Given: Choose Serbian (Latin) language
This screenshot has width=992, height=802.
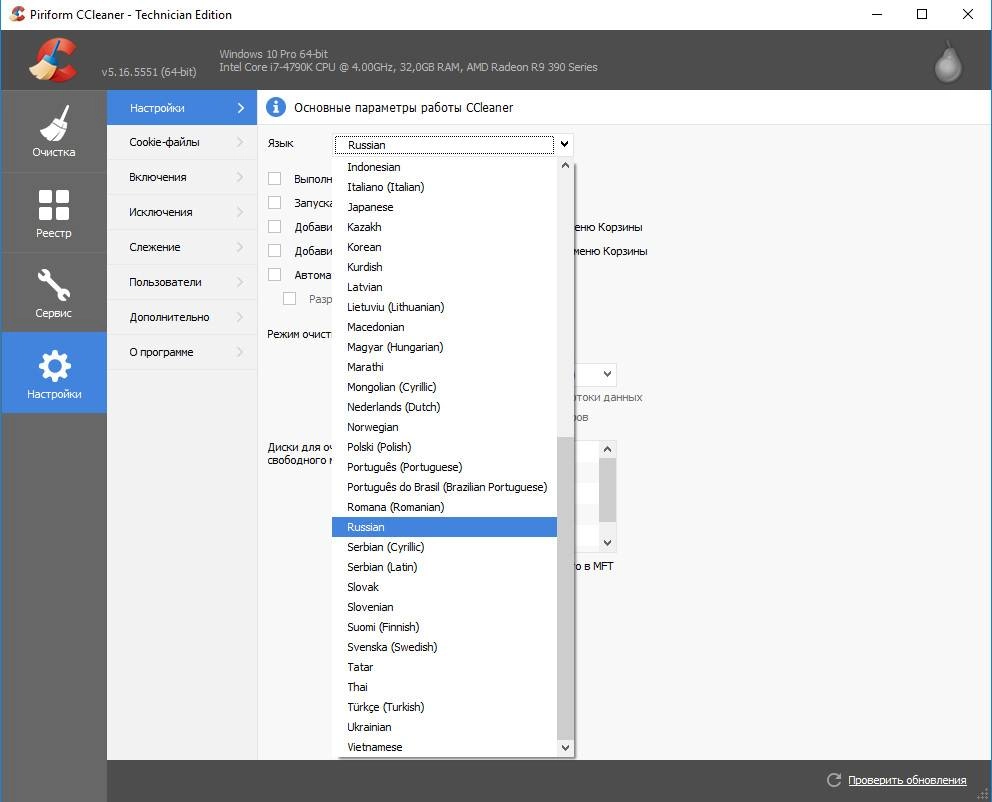Looking at the screenshot, I should click(x=444, y=567).
